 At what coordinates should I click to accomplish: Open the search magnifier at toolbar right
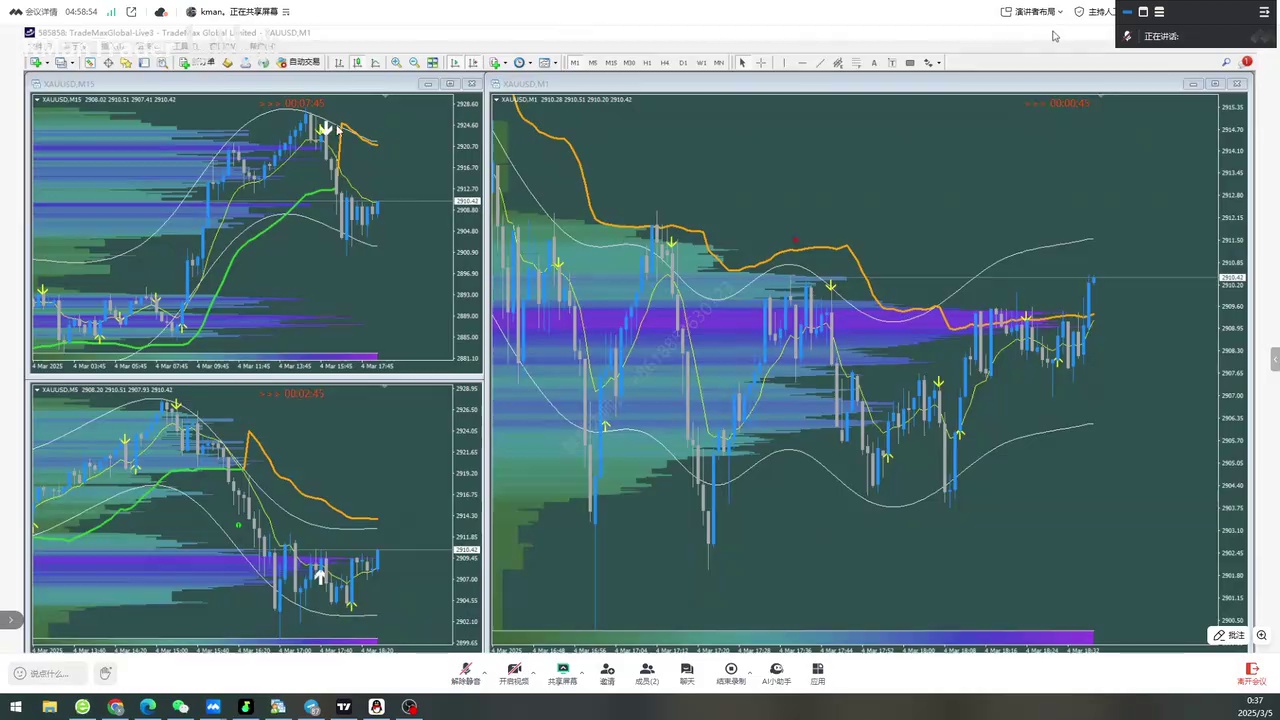[1226, 62]
